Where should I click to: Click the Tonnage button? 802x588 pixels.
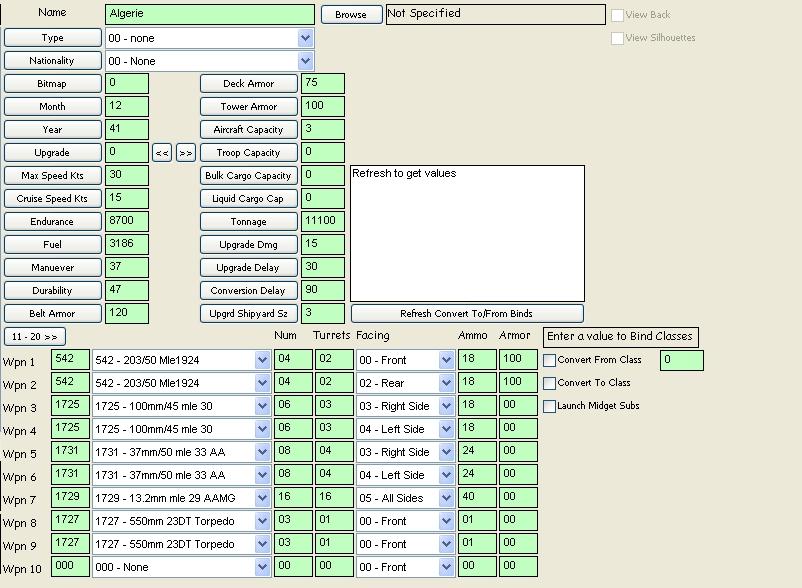(249, 221)
